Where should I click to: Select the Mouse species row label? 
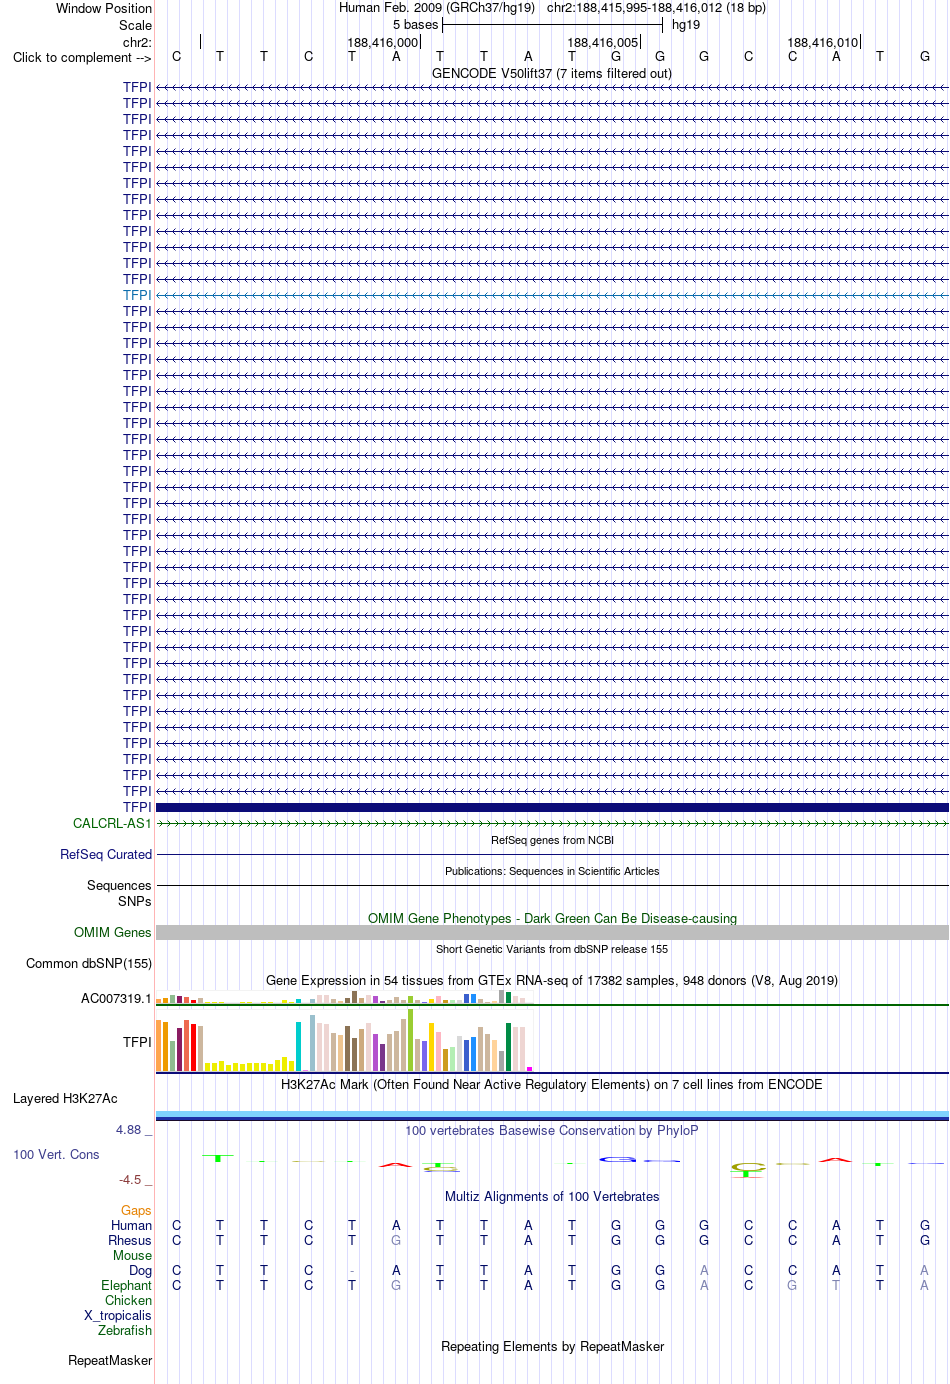tap(132, 1255)
